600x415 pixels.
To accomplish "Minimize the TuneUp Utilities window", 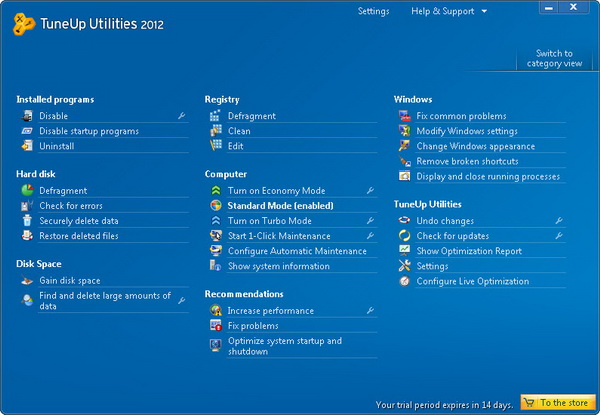I will click(x=549, y=8).
